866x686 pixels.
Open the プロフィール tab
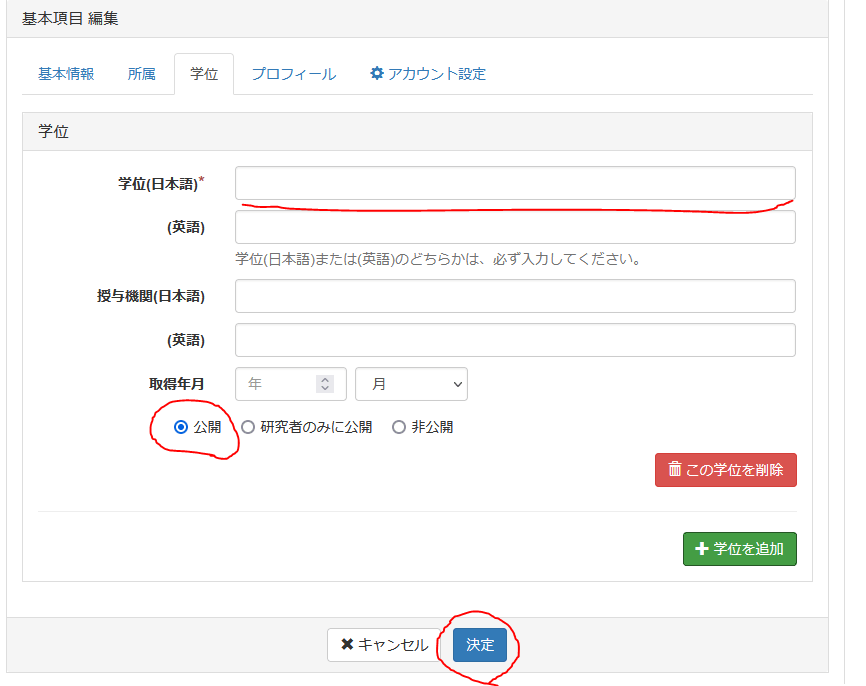[x=293, y=74]
